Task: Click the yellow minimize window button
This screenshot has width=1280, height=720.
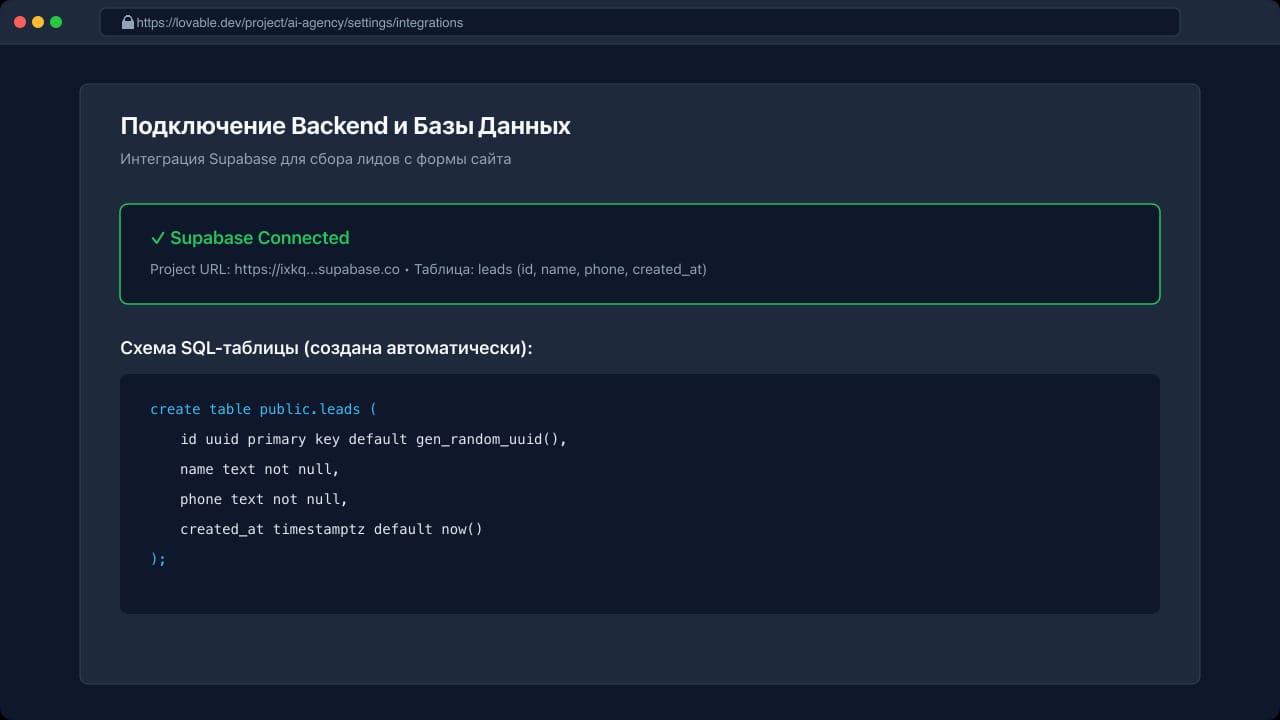Action: (x=38, y=22)
